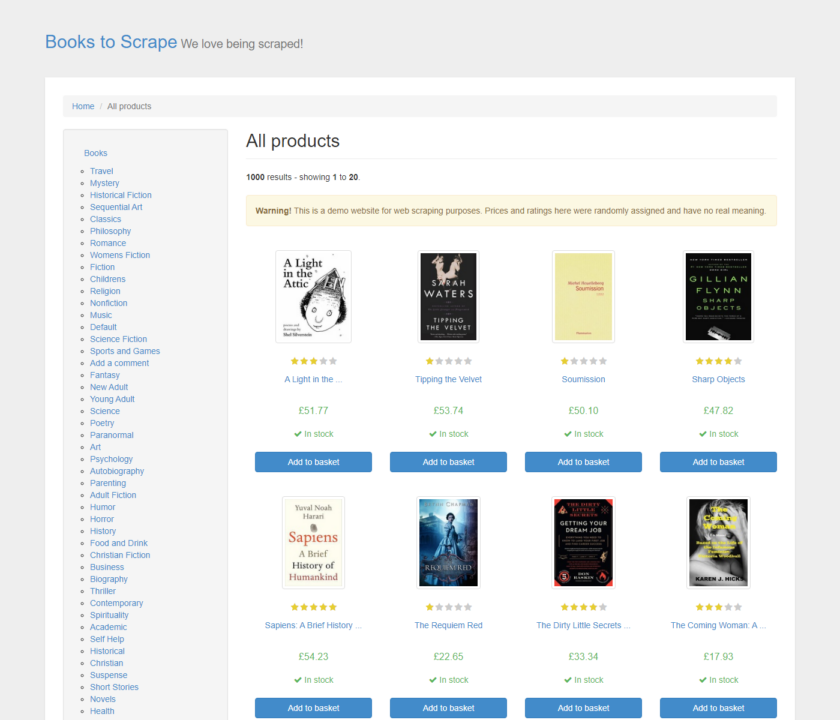
Task: Click the star rating under Sharp Objects
Action: (x=717, y=360)
